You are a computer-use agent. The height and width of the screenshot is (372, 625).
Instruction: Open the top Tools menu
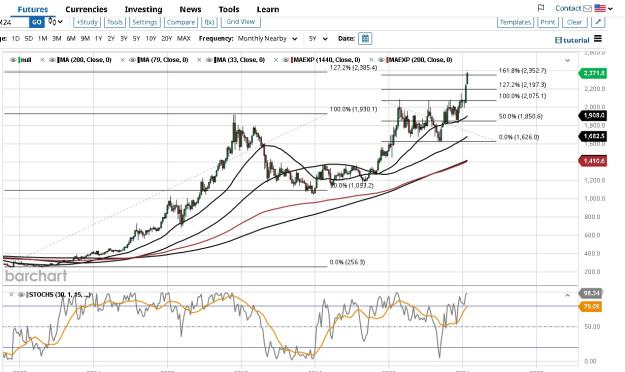(229, 9)
